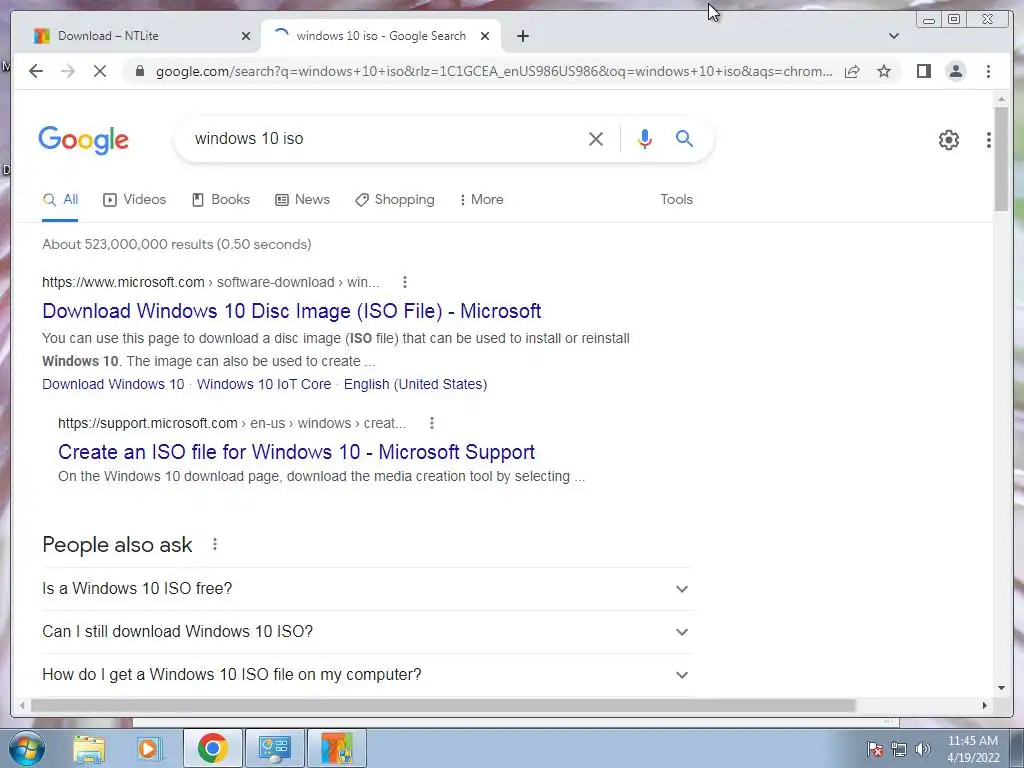This screenshot has height=768, width=1024.
Task: Click the lock icon in address bar
Action: [139, 71]
